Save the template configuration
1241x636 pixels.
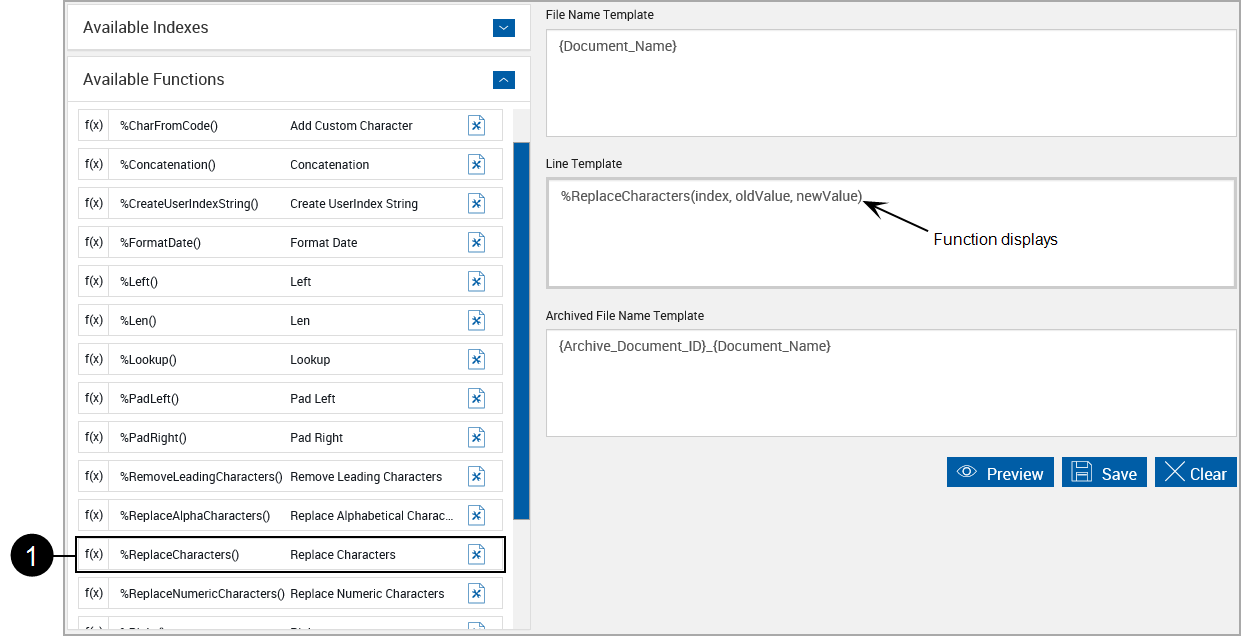(1104, 473)
